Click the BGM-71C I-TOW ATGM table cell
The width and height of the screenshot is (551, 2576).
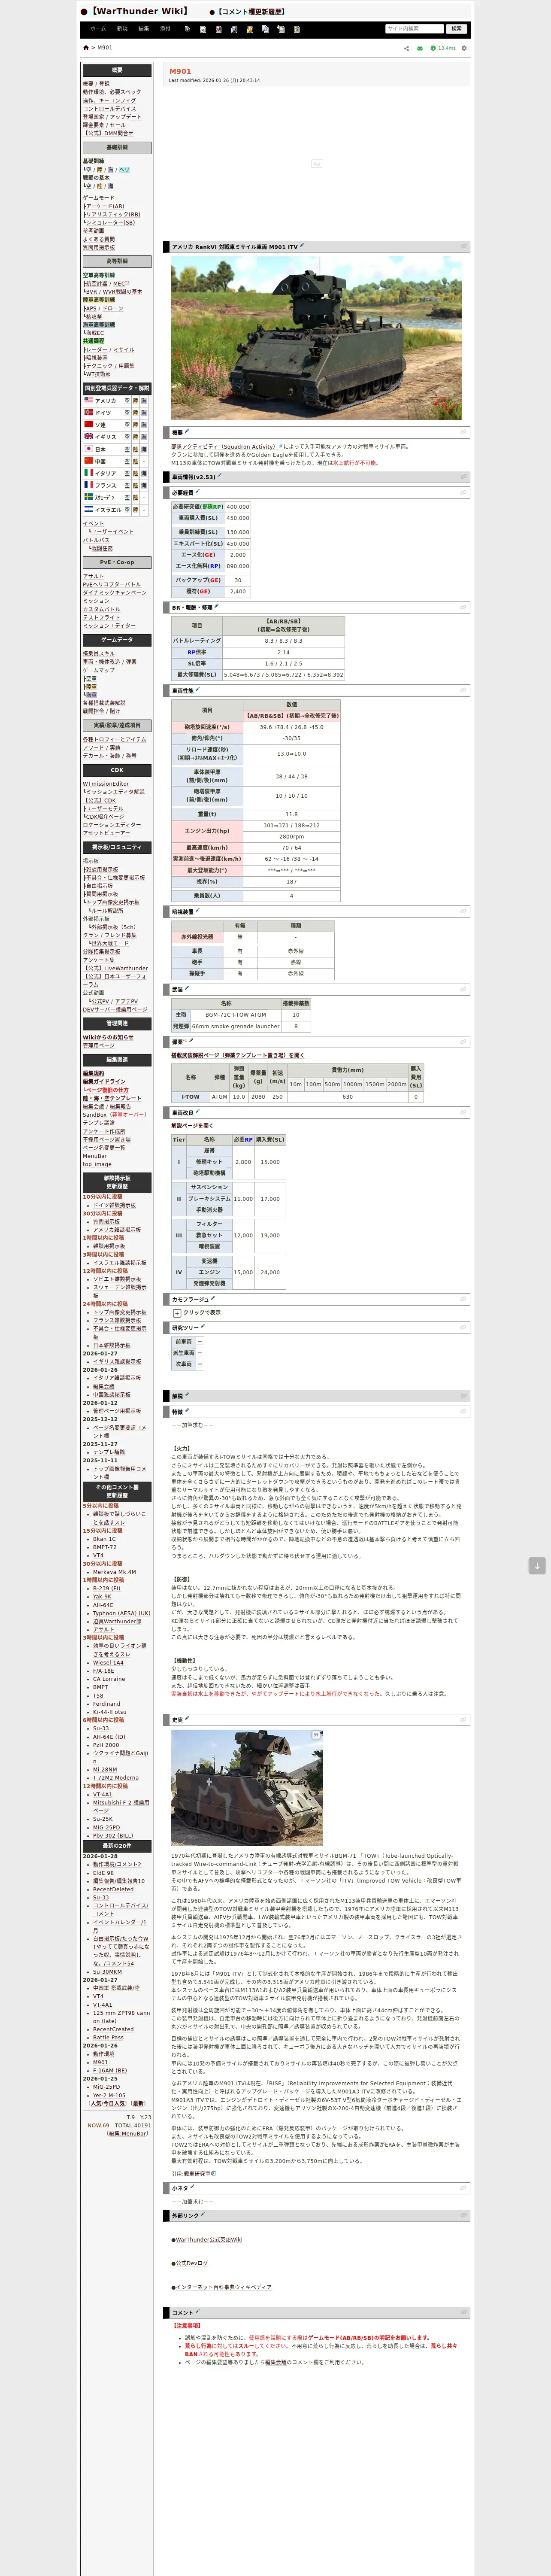point(235,1015)
